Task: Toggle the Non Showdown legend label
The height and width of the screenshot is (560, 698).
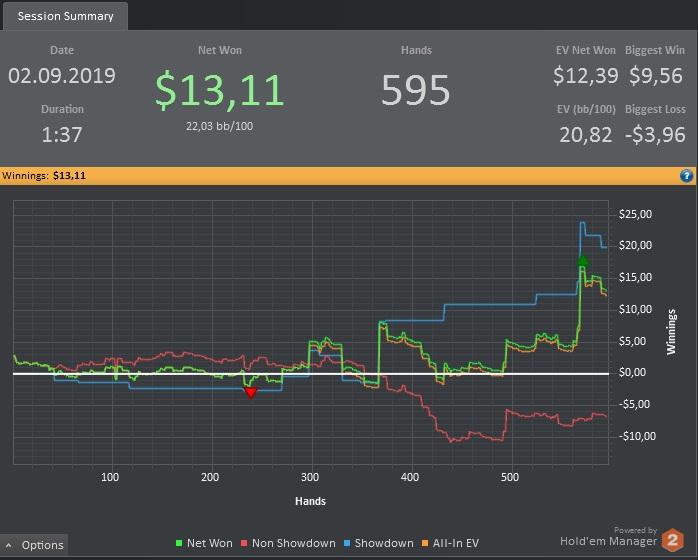Action: point(294,543)
